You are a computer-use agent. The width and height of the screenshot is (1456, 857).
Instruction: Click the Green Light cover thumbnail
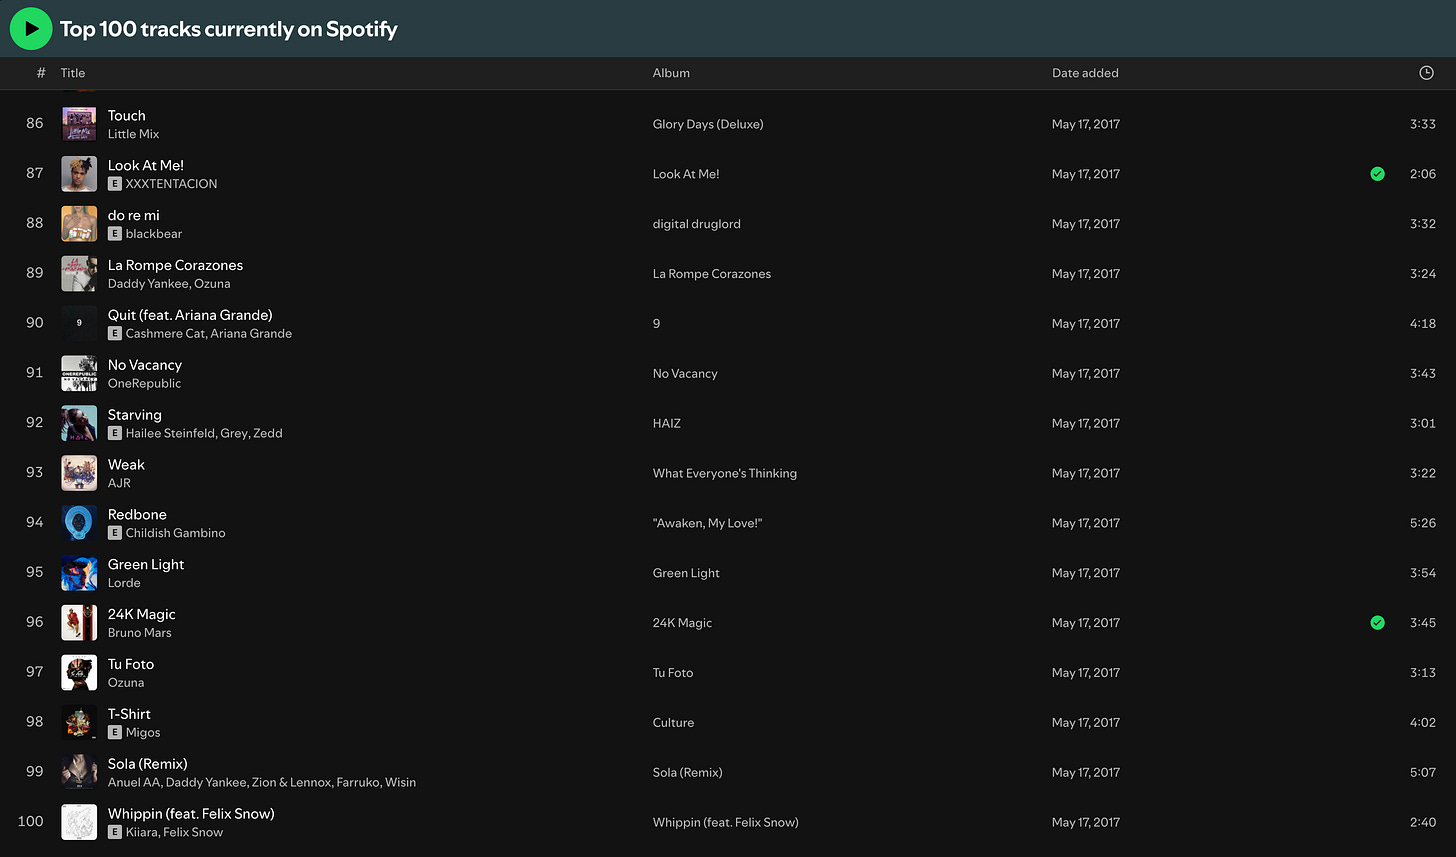pos(79,573)
